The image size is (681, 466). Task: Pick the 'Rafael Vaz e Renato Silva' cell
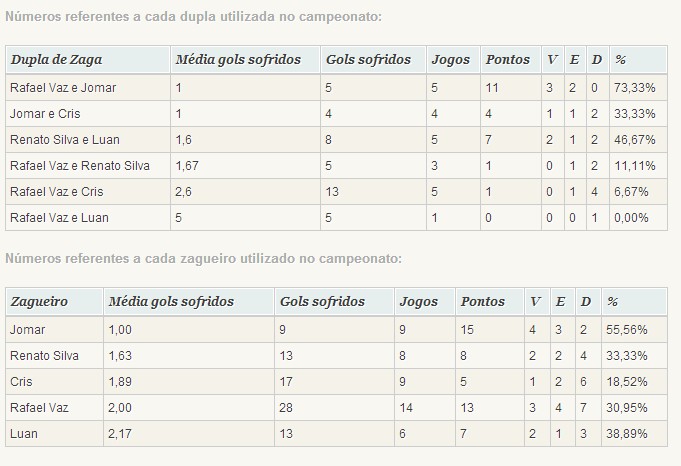[x=80, y=166]
